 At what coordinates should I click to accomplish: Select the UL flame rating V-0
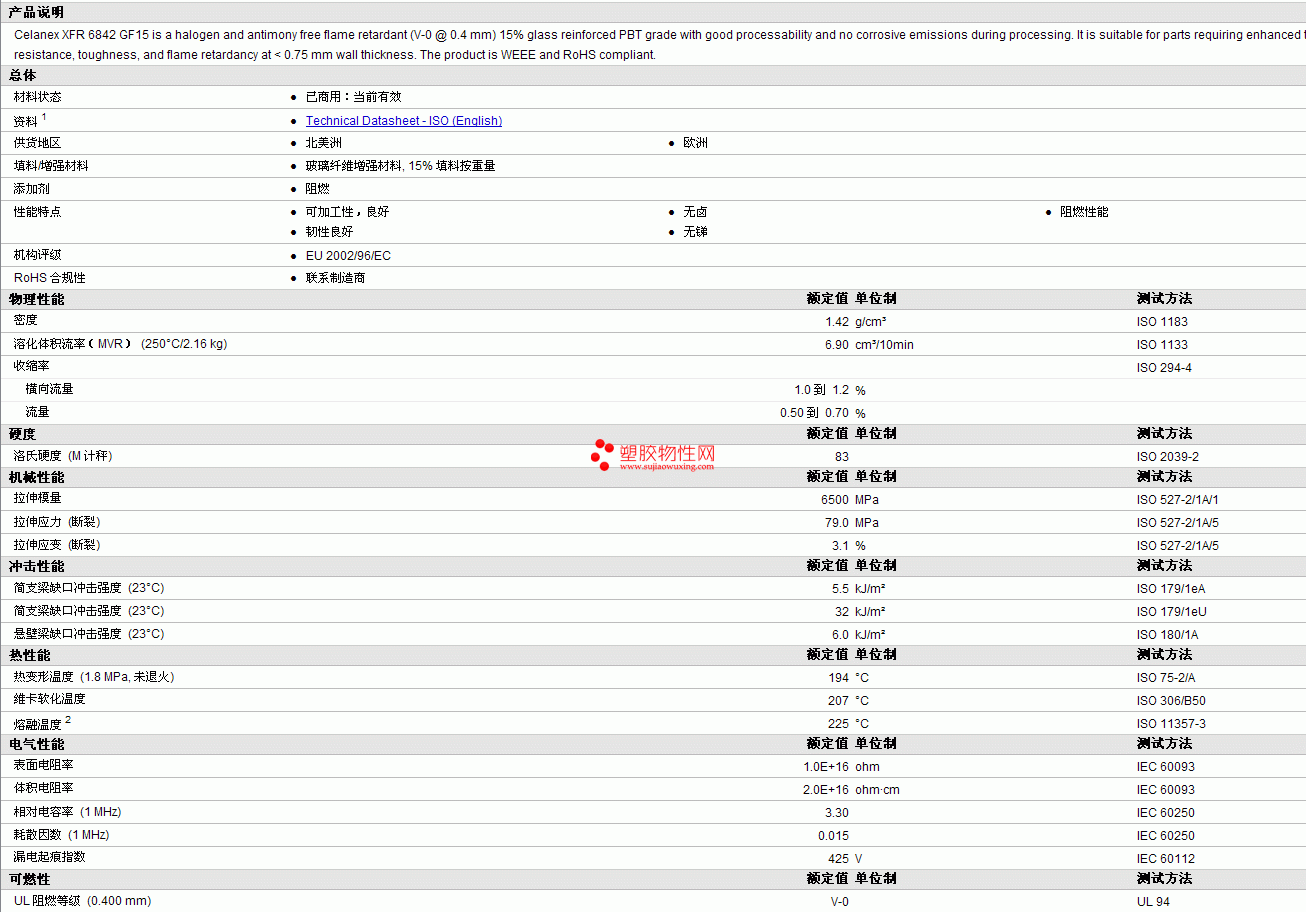click(840, 902)
